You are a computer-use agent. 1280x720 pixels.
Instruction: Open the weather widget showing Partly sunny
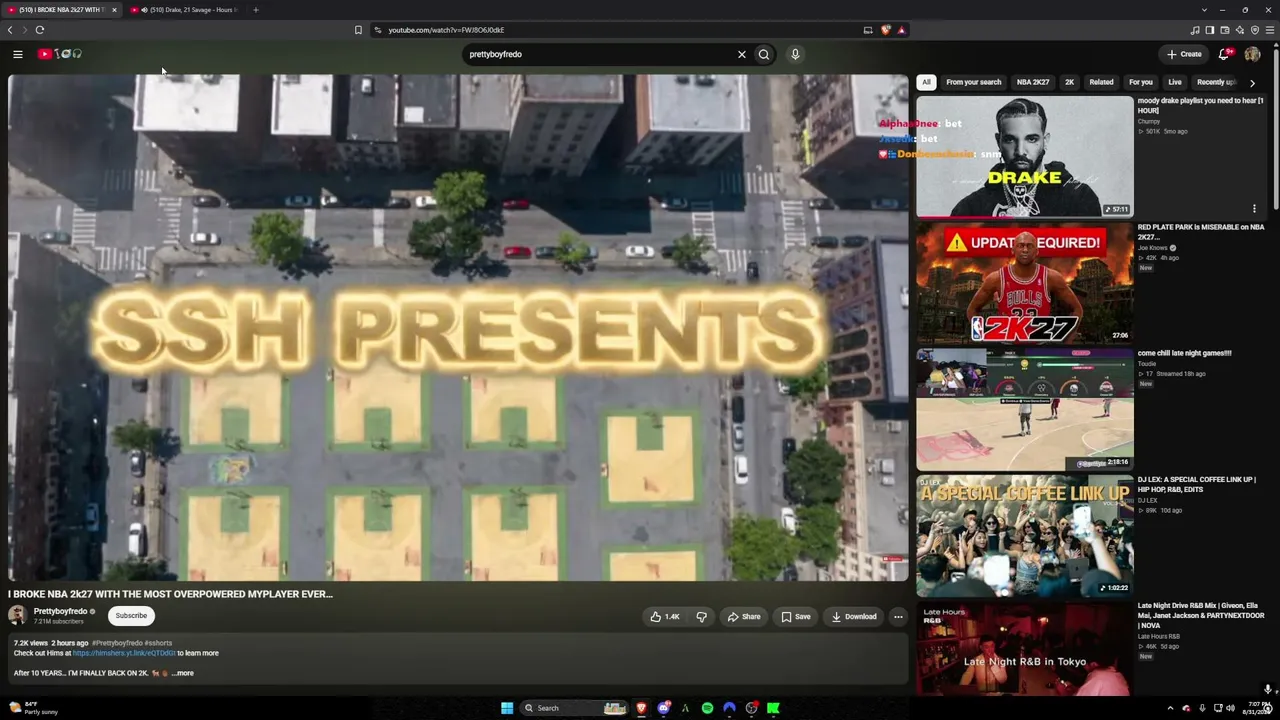click(33, 708)
